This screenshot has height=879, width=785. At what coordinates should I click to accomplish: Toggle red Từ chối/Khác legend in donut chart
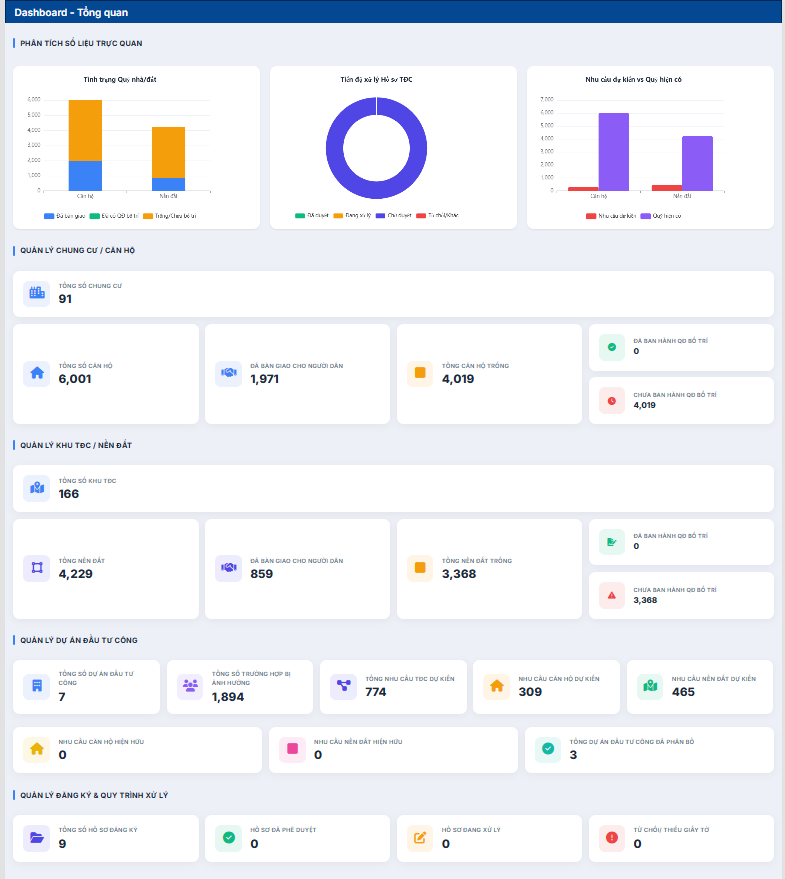tap(437, 215)
